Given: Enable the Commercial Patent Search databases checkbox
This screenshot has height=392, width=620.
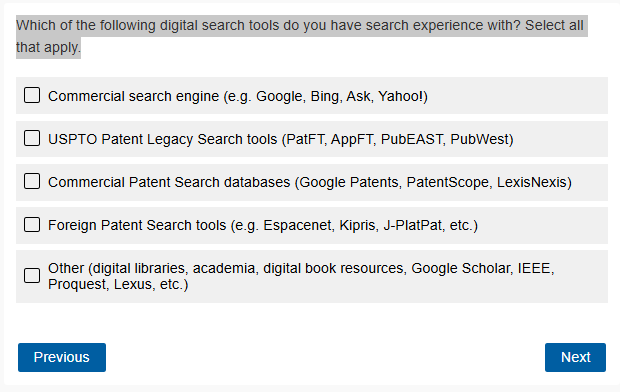Looking at the screenshot, I should coord(32,181).
